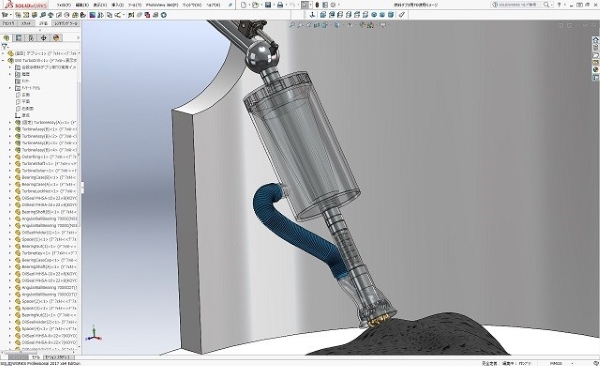The height and width of the screenshot is (366, 600).
Task: Open the ConfigurationManager tab icon in the left panel
Action: coord(31,38)
